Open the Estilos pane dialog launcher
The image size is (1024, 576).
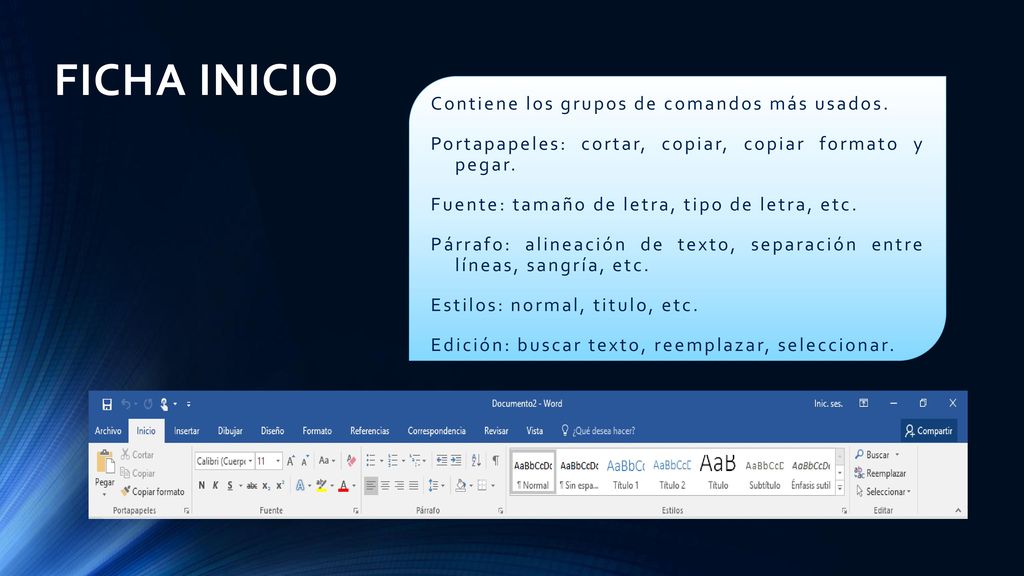[844, 511]
